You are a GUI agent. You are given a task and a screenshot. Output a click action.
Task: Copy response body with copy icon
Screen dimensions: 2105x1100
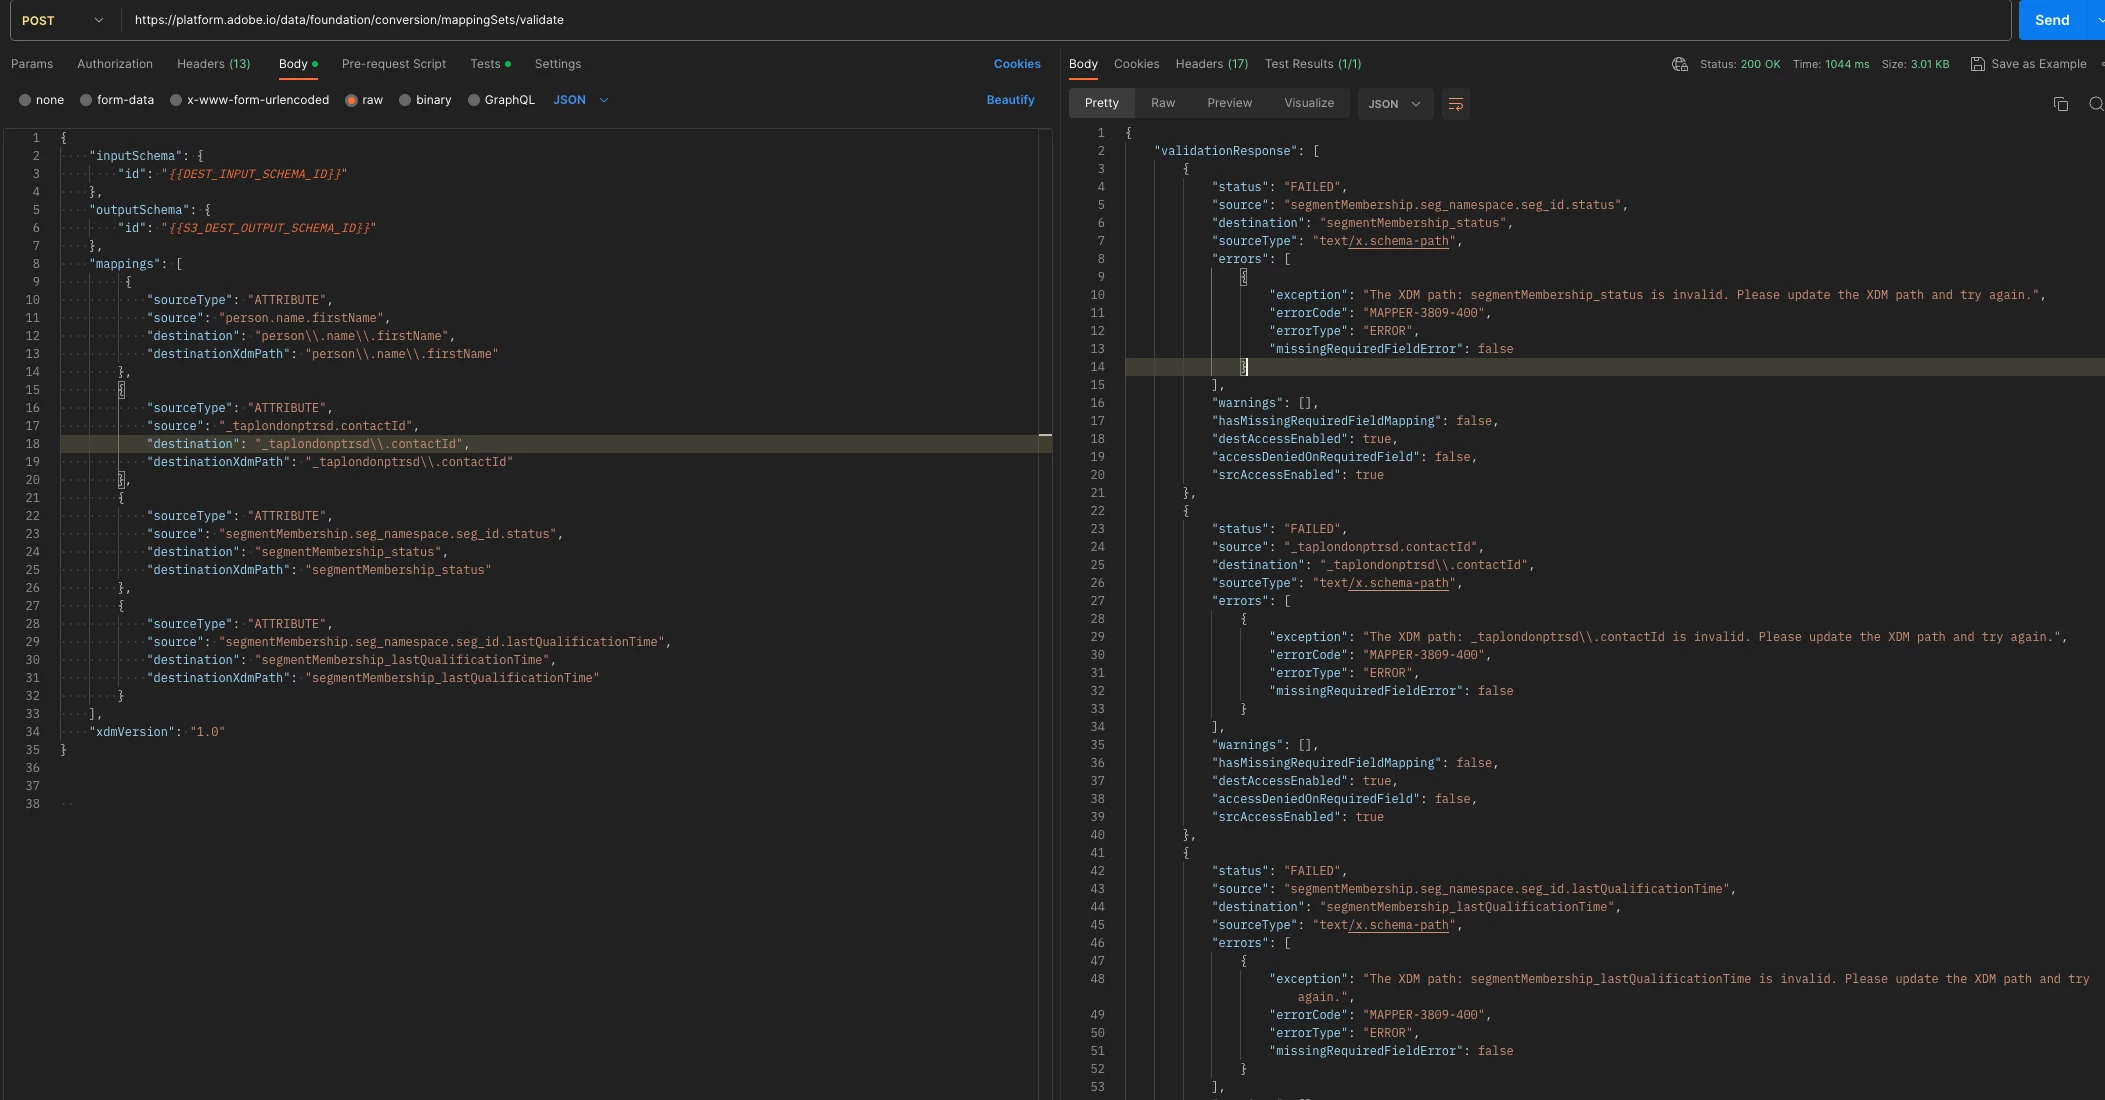click(x=2060, y=104)
